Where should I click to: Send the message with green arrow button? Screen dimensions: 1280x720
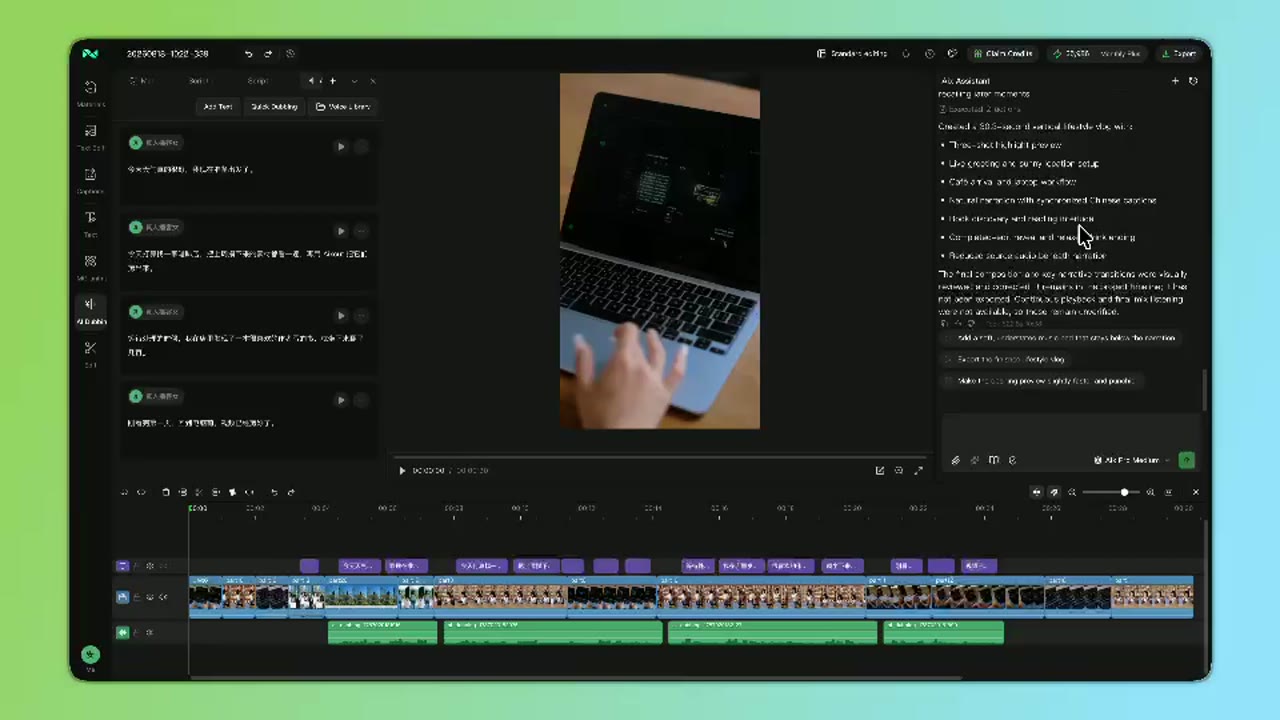[x=1187, y=460]
